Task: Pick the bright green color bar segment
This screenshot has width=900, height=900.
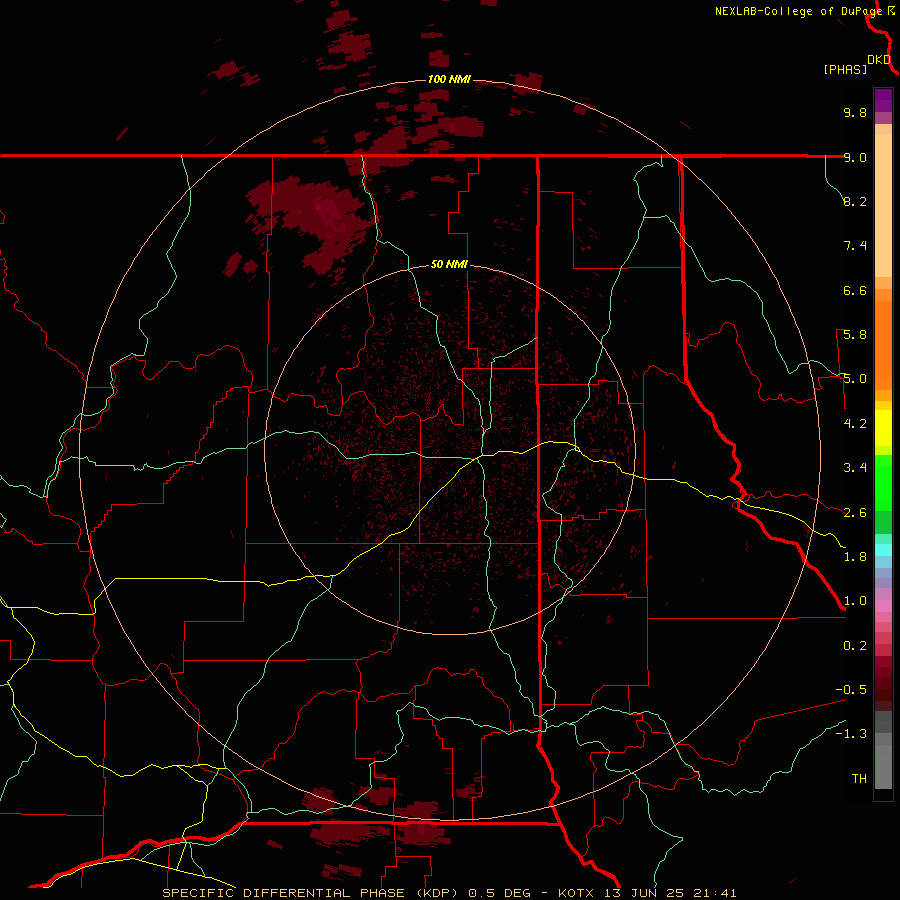Action: tap(883, 483)
